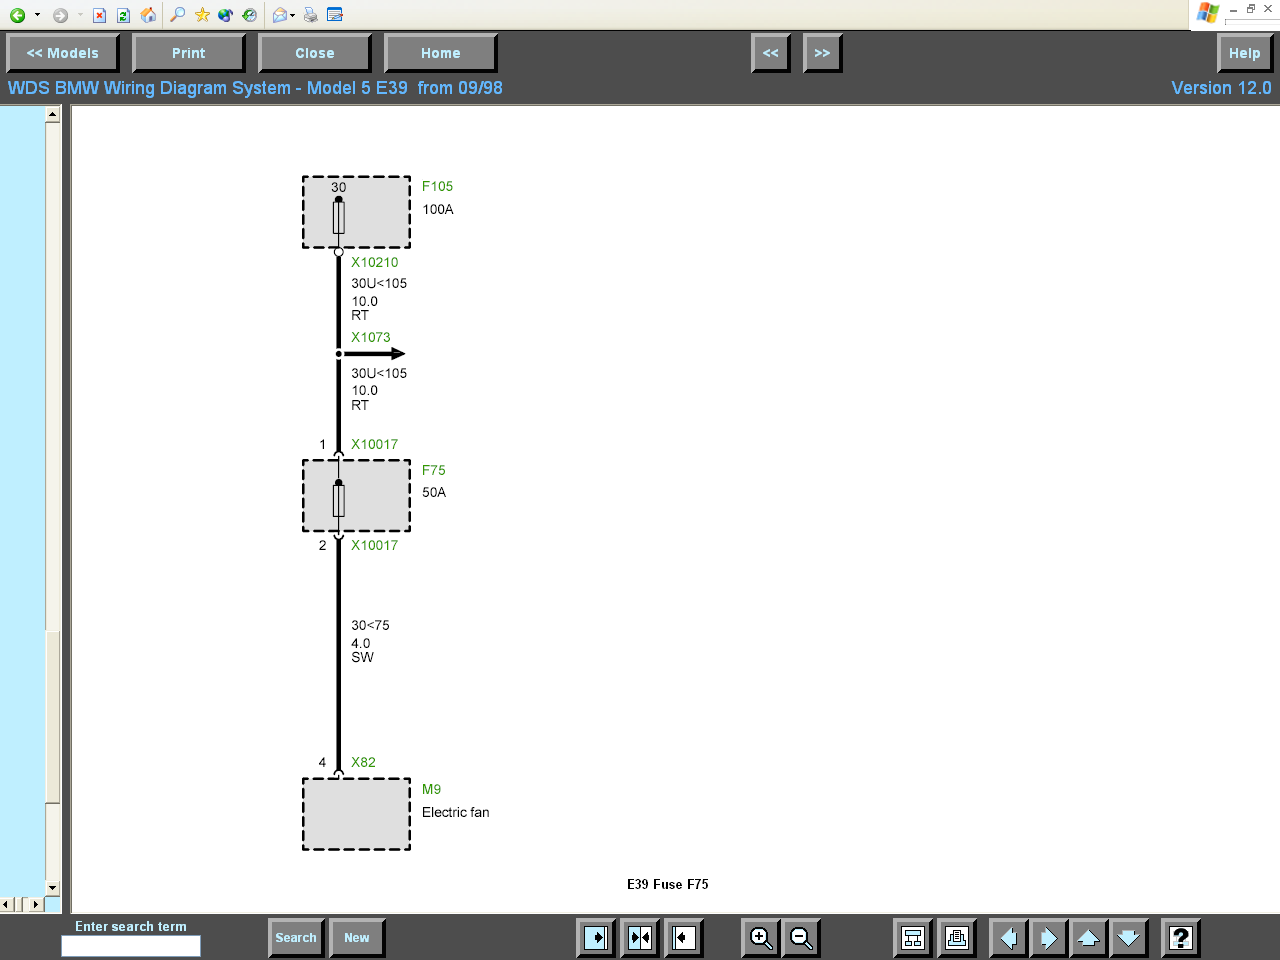Click the X1073 connector link
Viewport: 1280px width, 960px height.
[x=370, y=337]
